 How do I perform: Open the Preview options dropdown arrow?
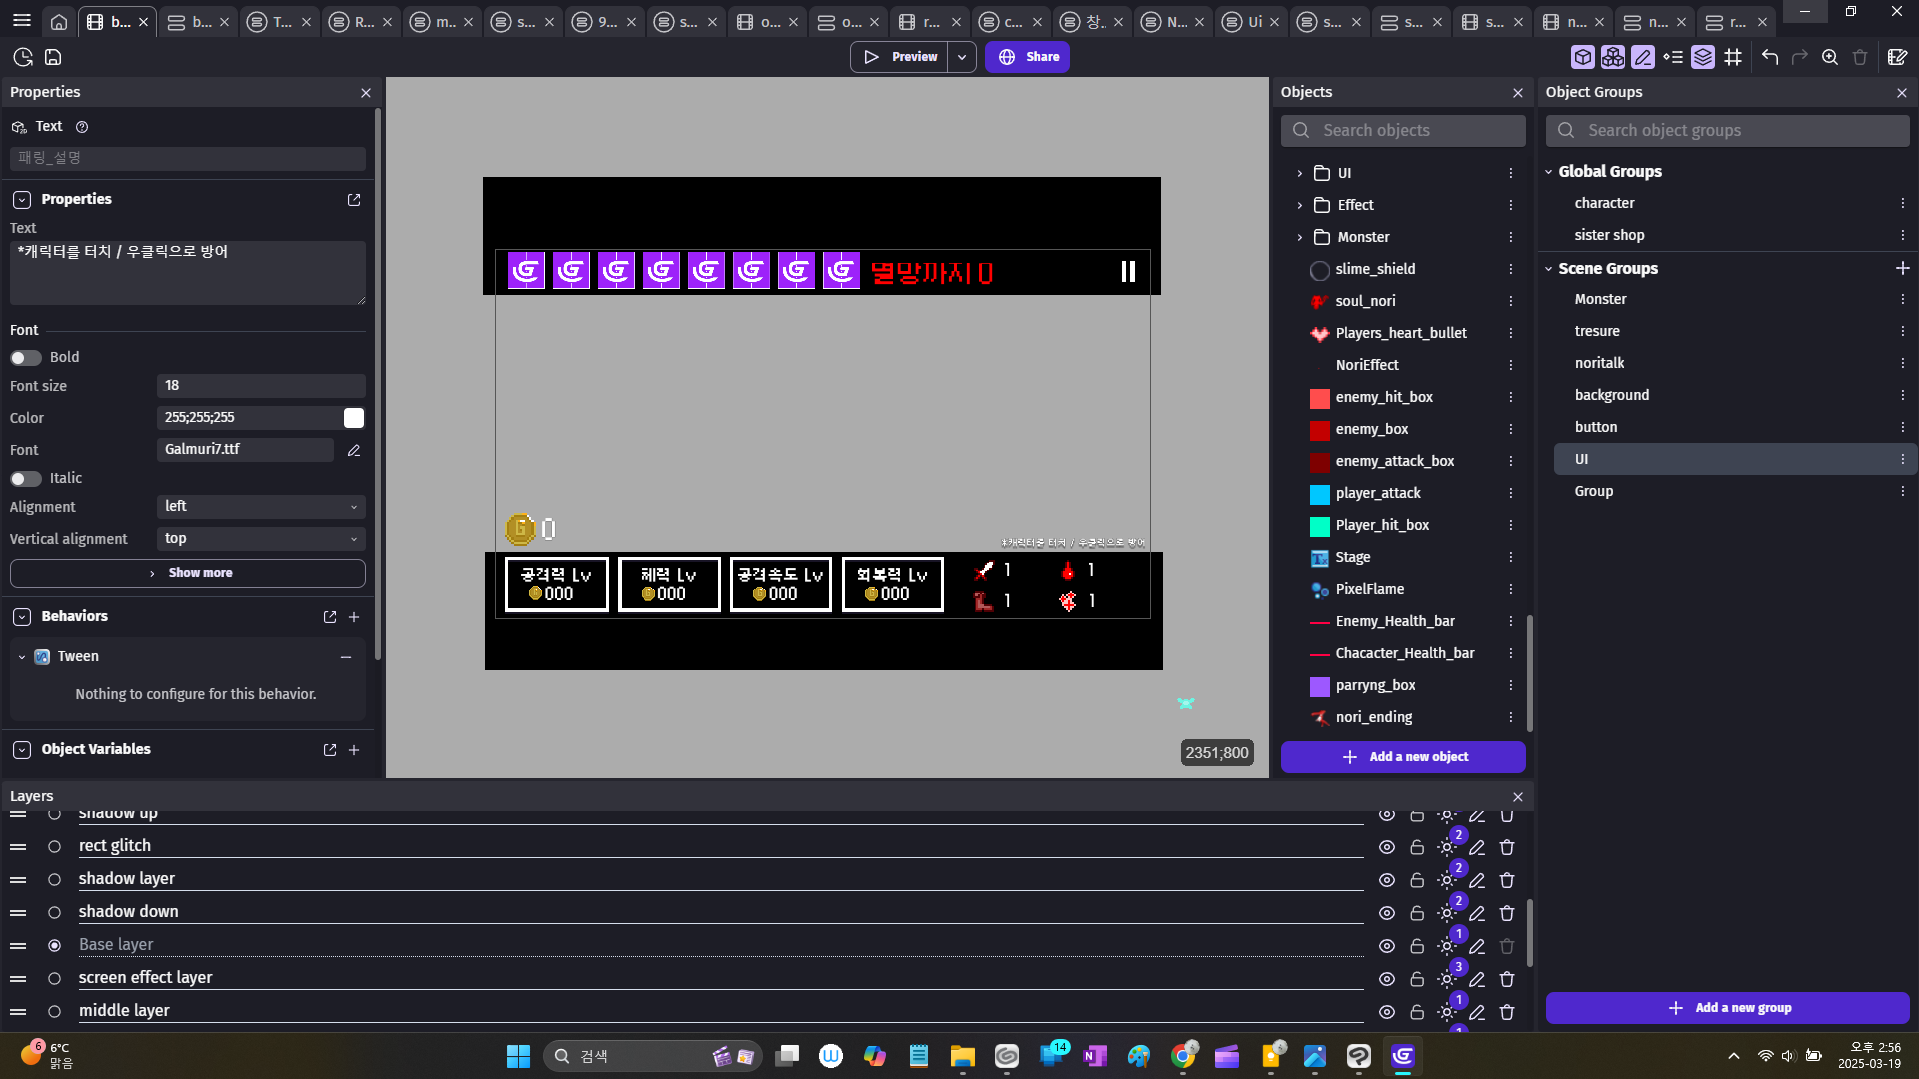[x=962, y=57]
